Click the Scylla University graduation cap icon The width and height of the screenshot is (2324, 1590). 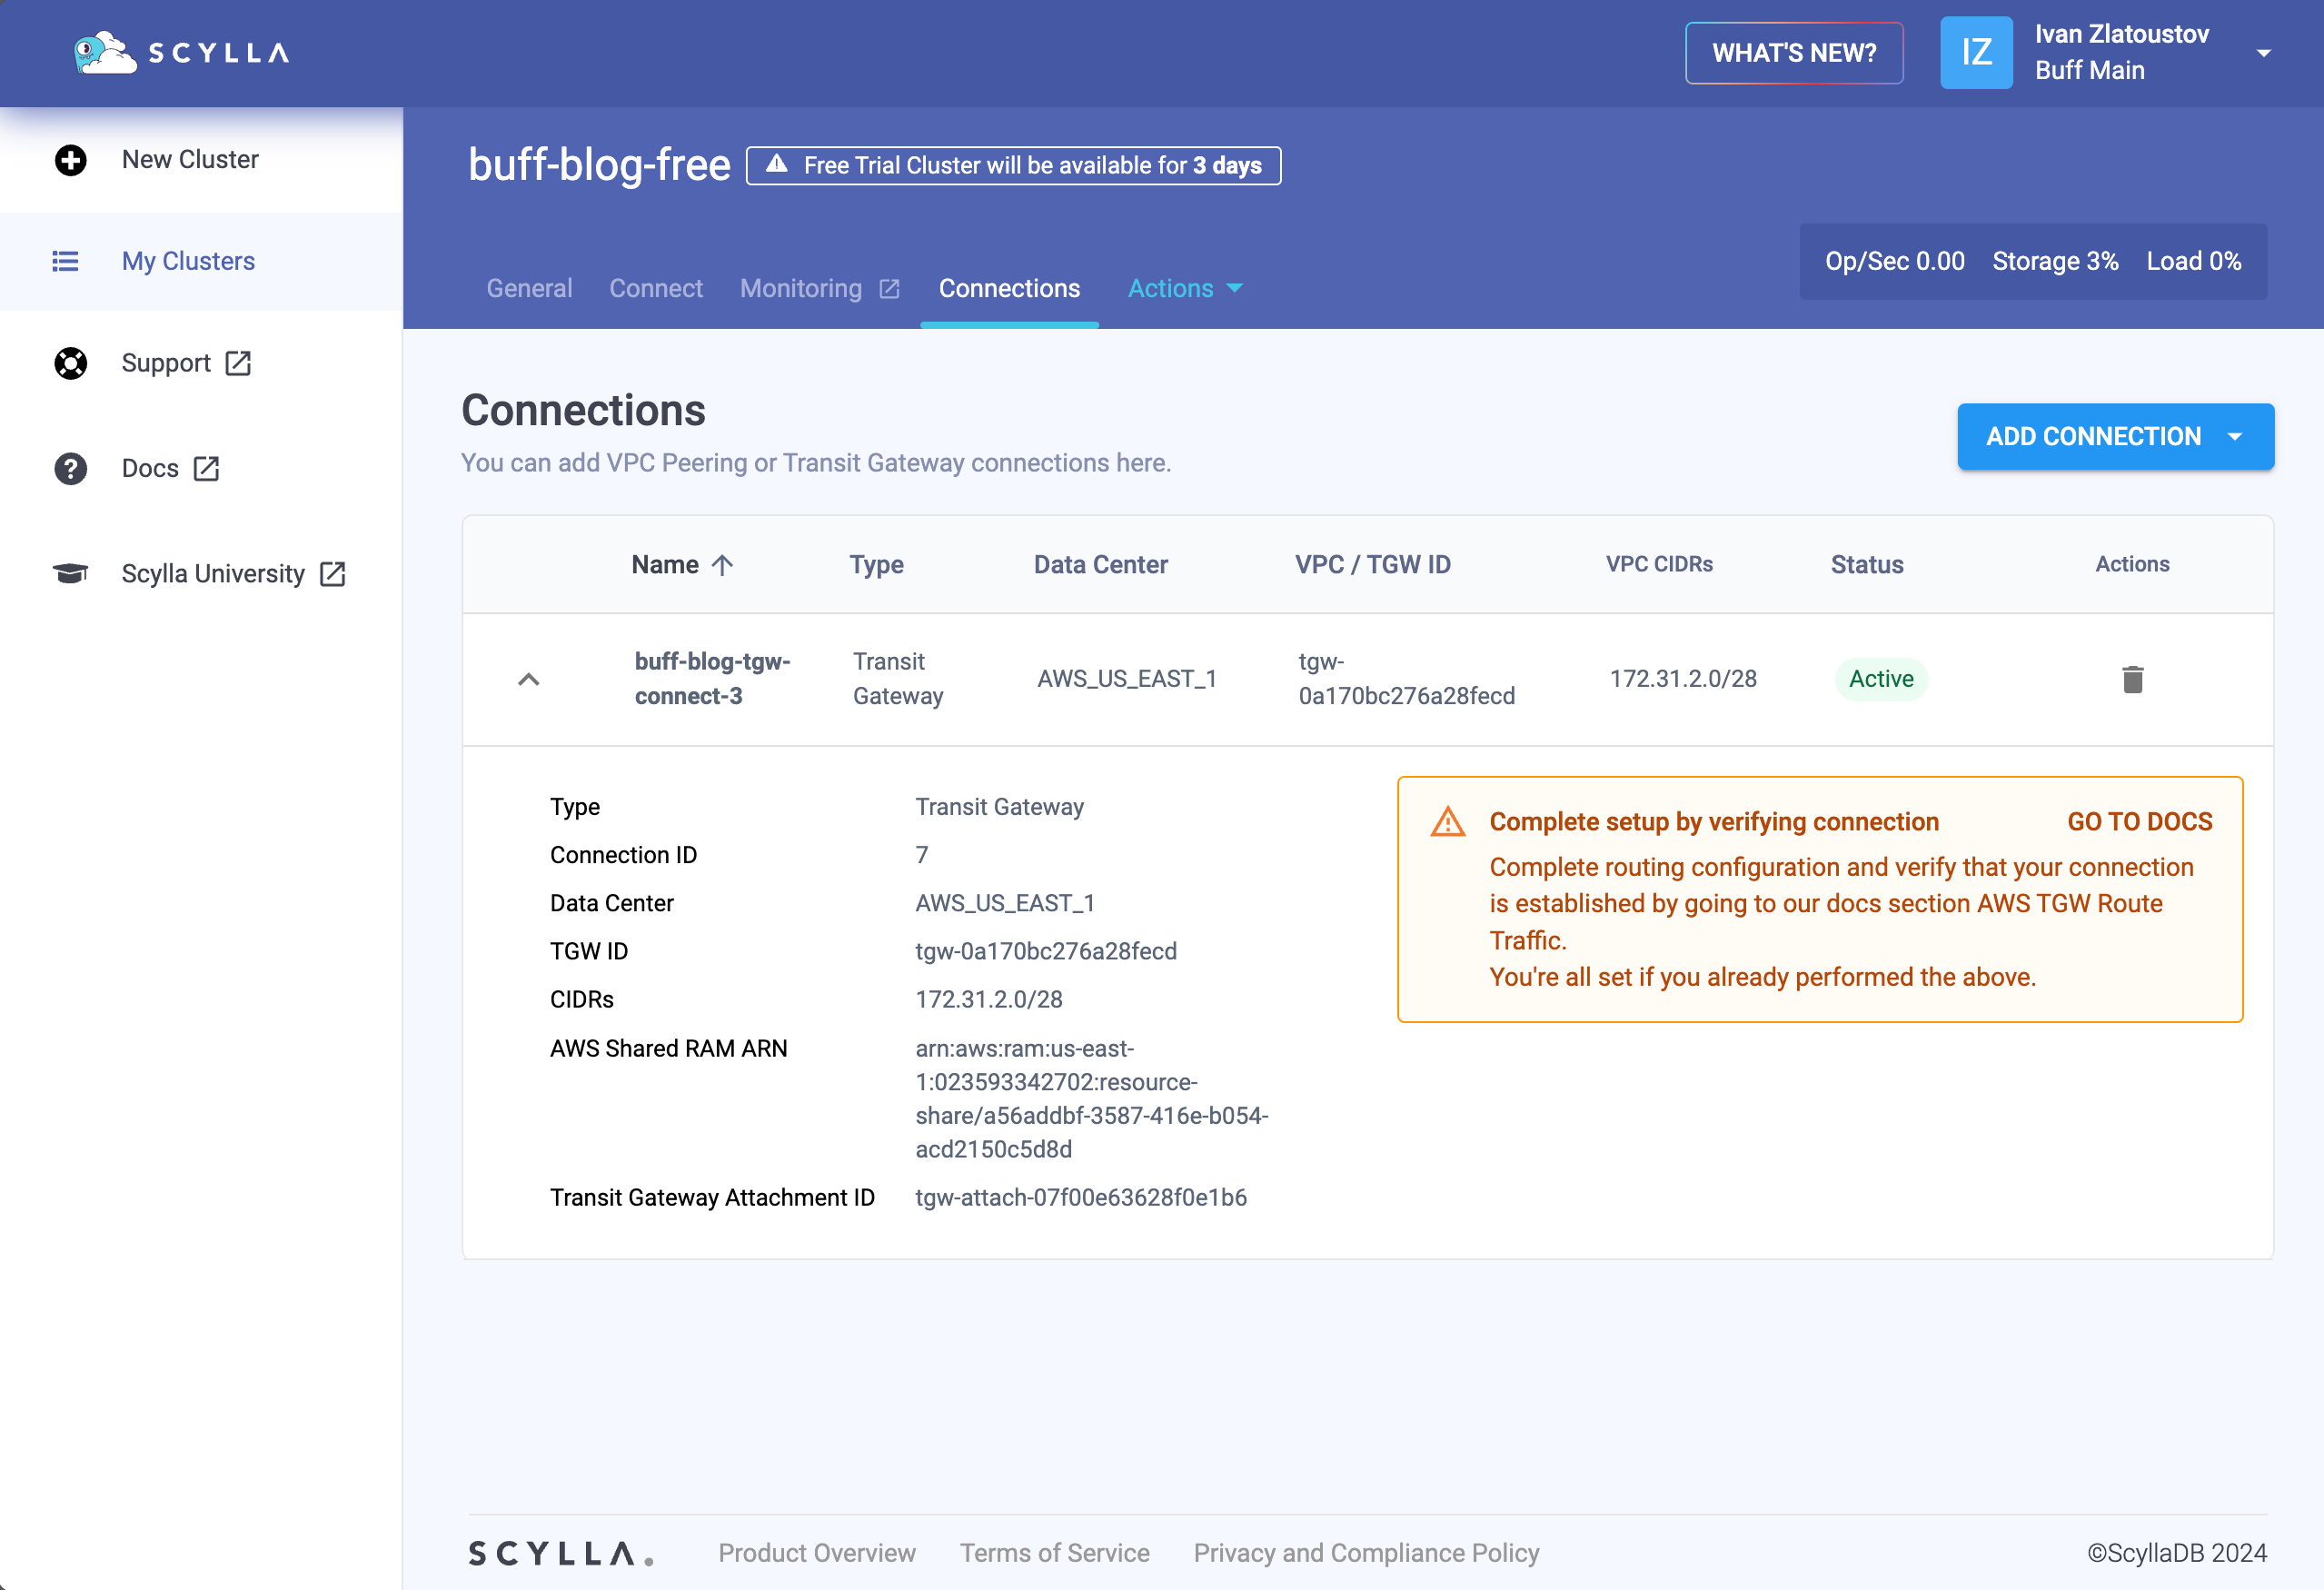[70, 573]
